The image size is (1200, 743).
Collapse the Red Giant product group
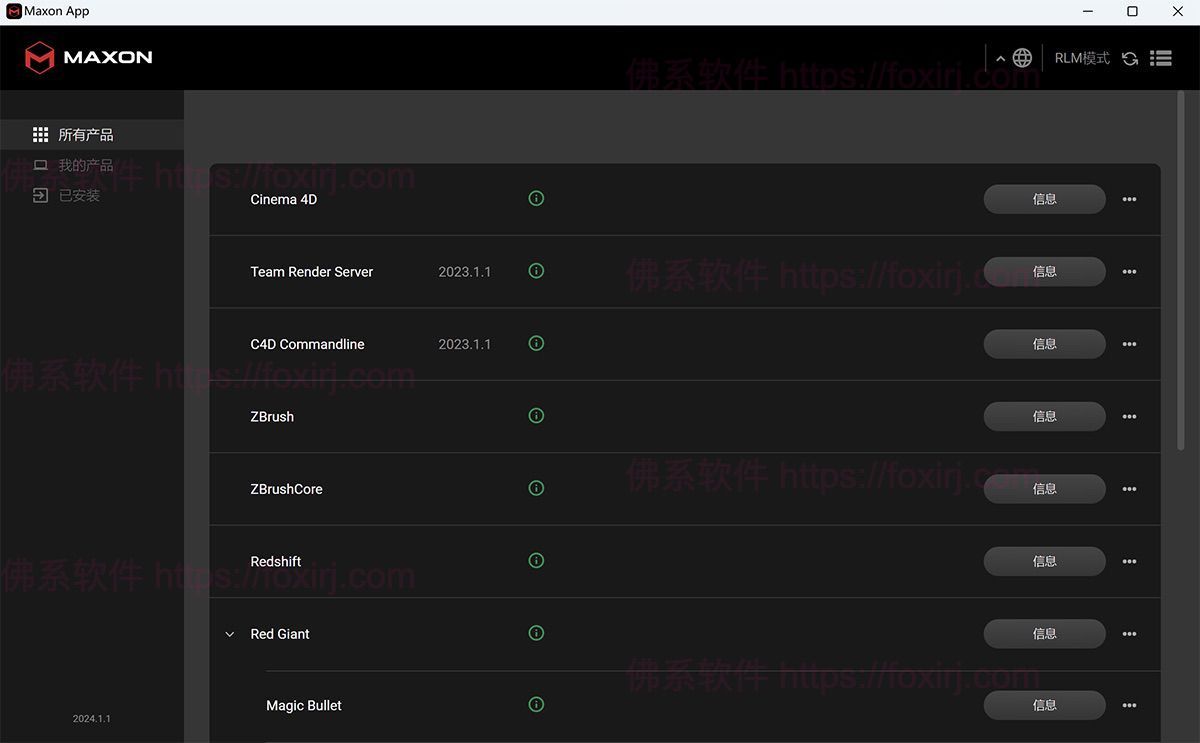230,634
